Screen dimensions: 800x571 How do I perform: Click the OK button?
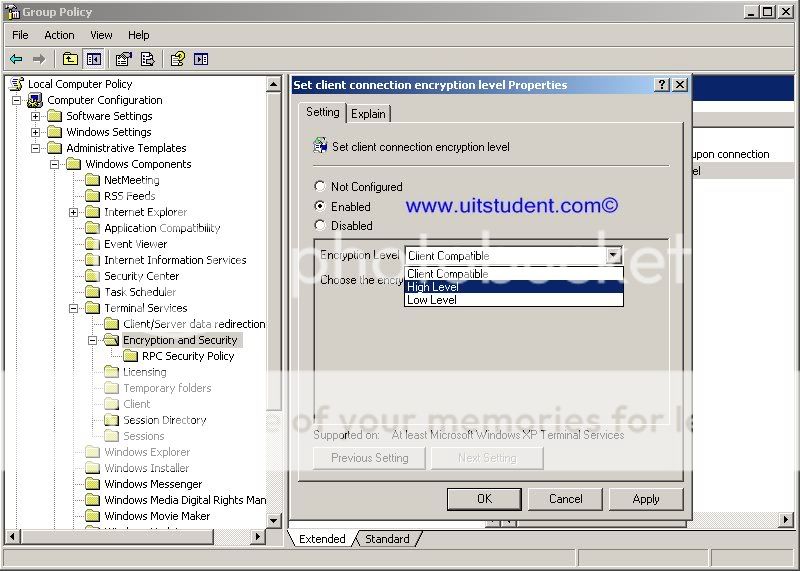pyautogui.click(x=484, y=498)
